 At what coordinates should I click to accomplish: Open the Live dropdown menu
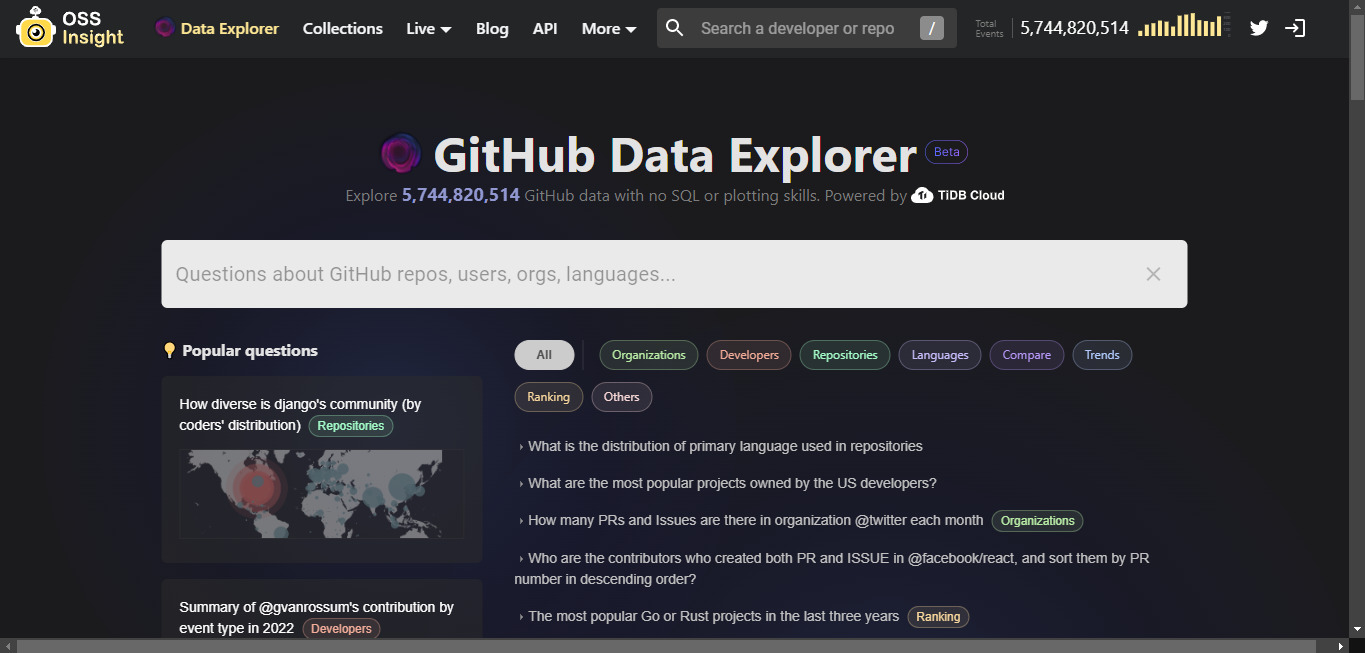coord(429,28)
